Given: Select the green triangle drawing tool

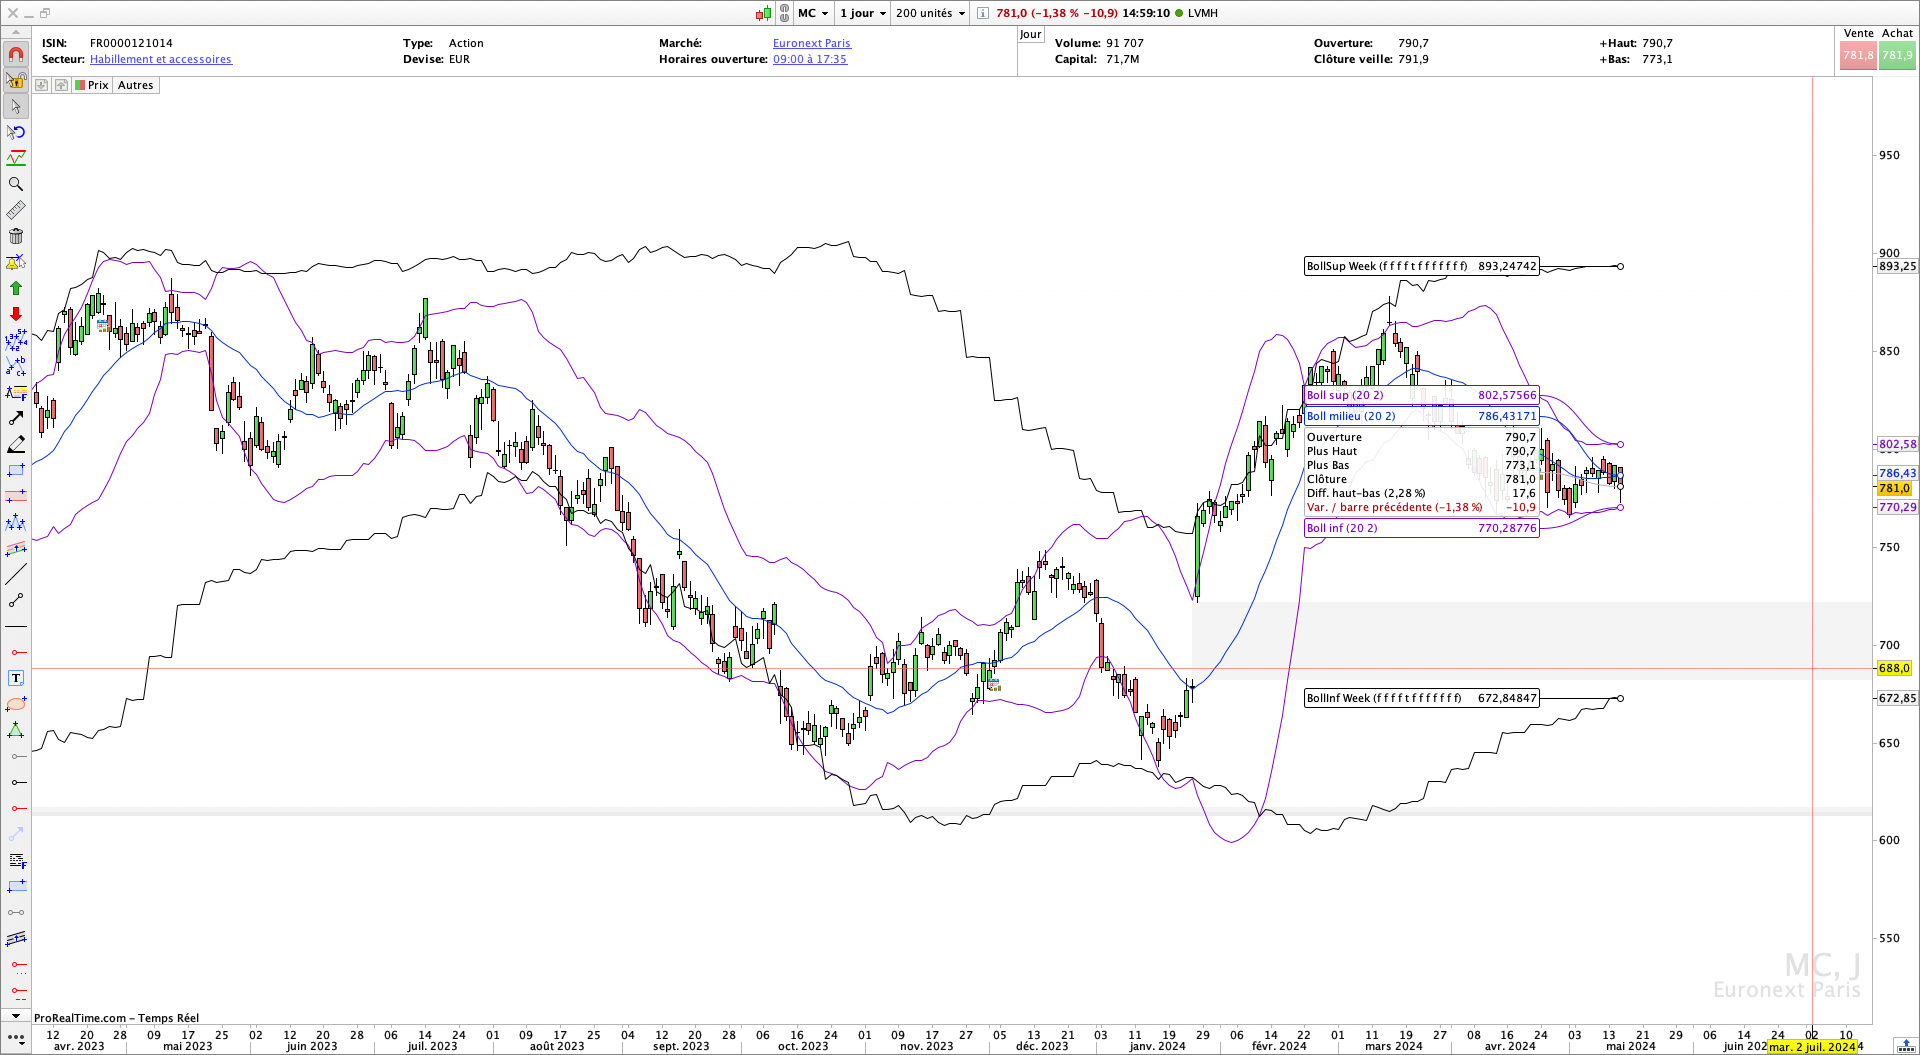Looking at the screenshot, I should [16, 730].
